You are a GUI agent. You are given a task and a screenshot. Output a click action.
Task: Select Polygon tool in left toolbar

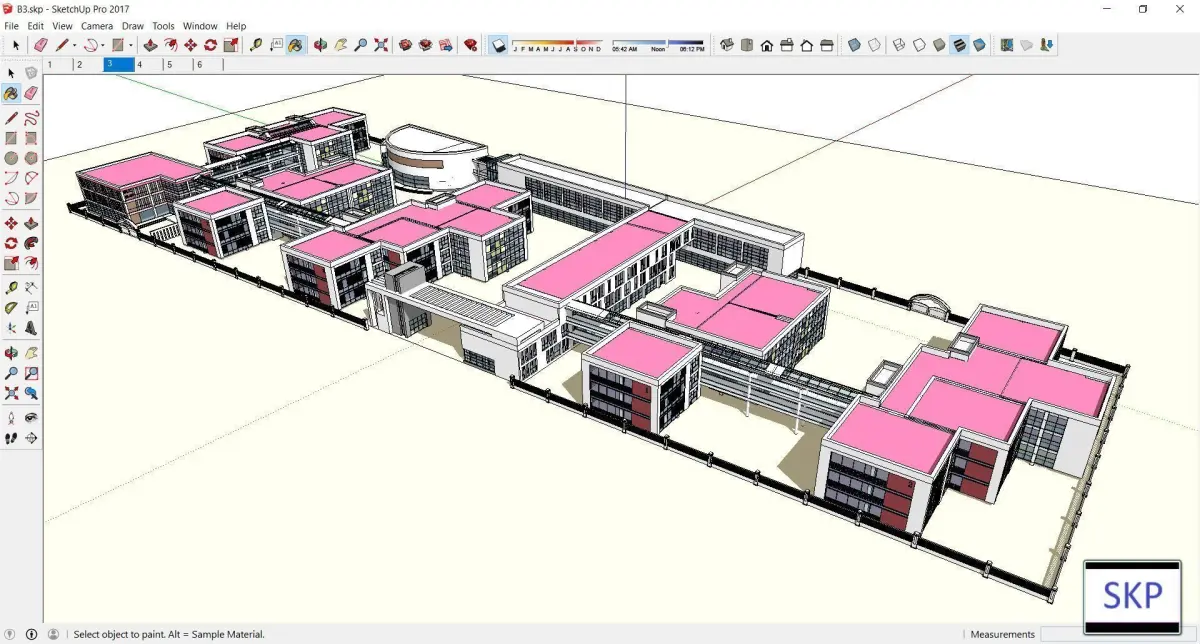(x=31, y=158)
